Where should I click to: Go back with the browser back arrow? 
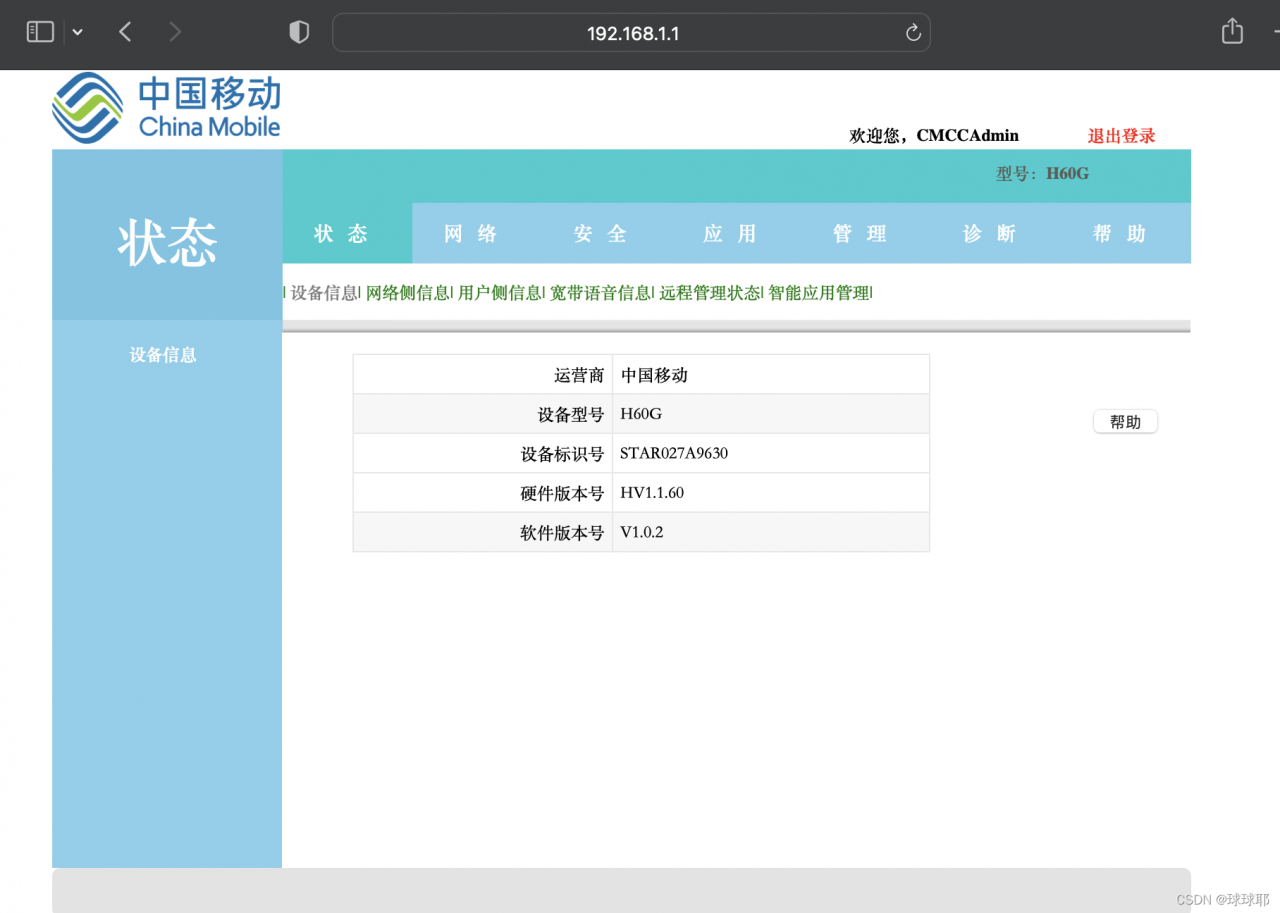(x=125, y=32)
